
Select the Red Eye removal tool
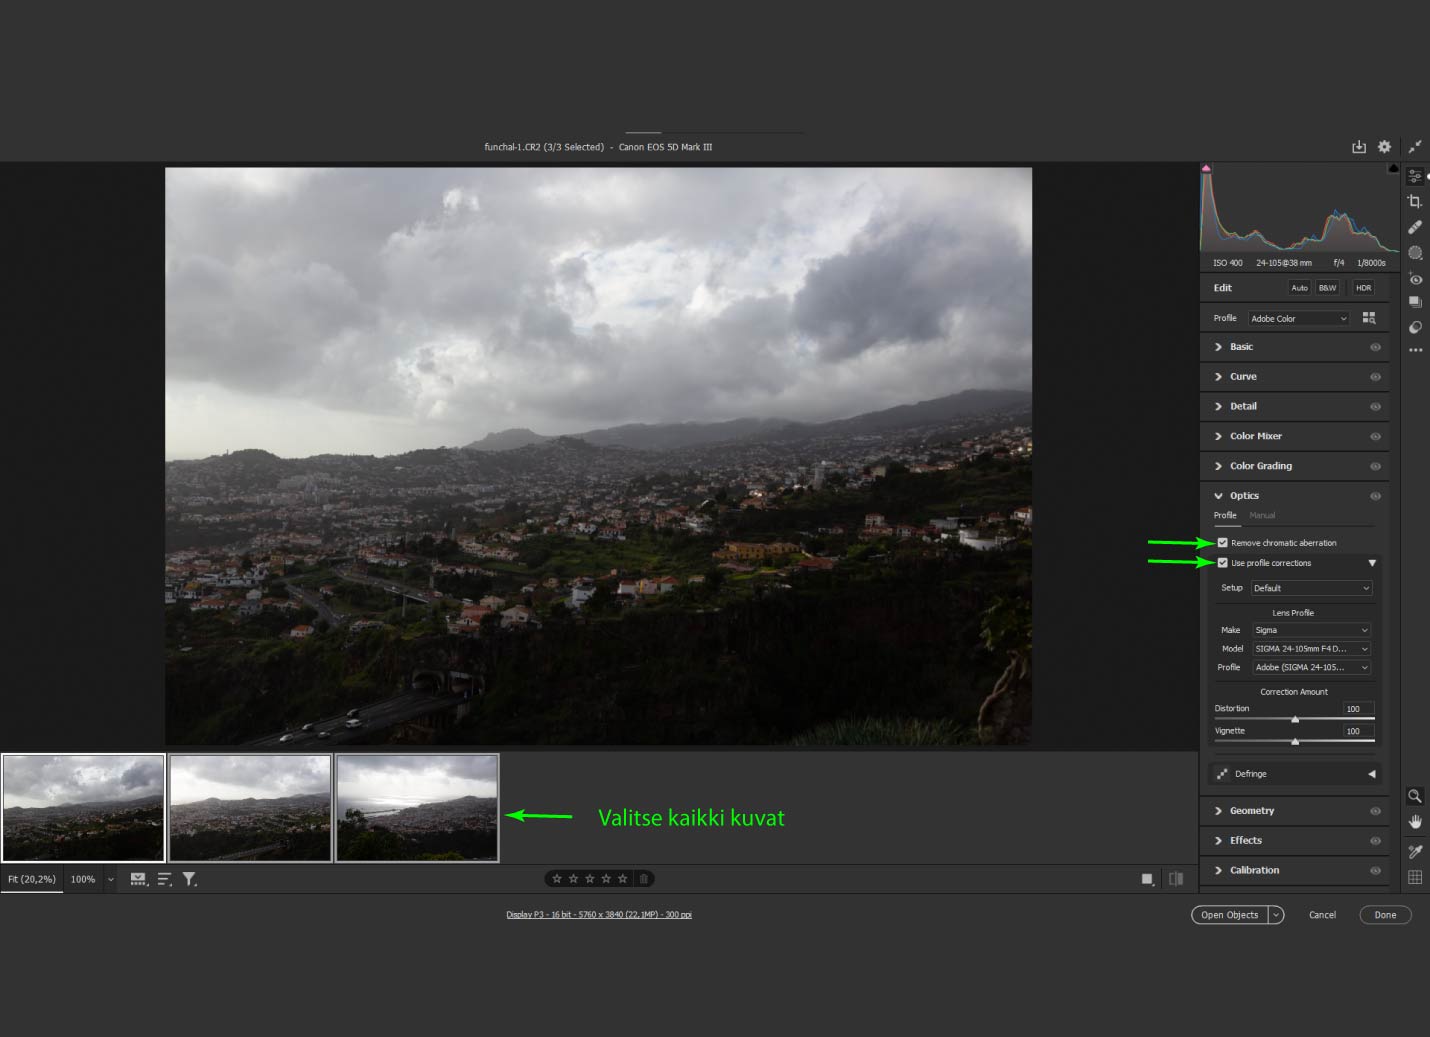[x=1415, y=279]
